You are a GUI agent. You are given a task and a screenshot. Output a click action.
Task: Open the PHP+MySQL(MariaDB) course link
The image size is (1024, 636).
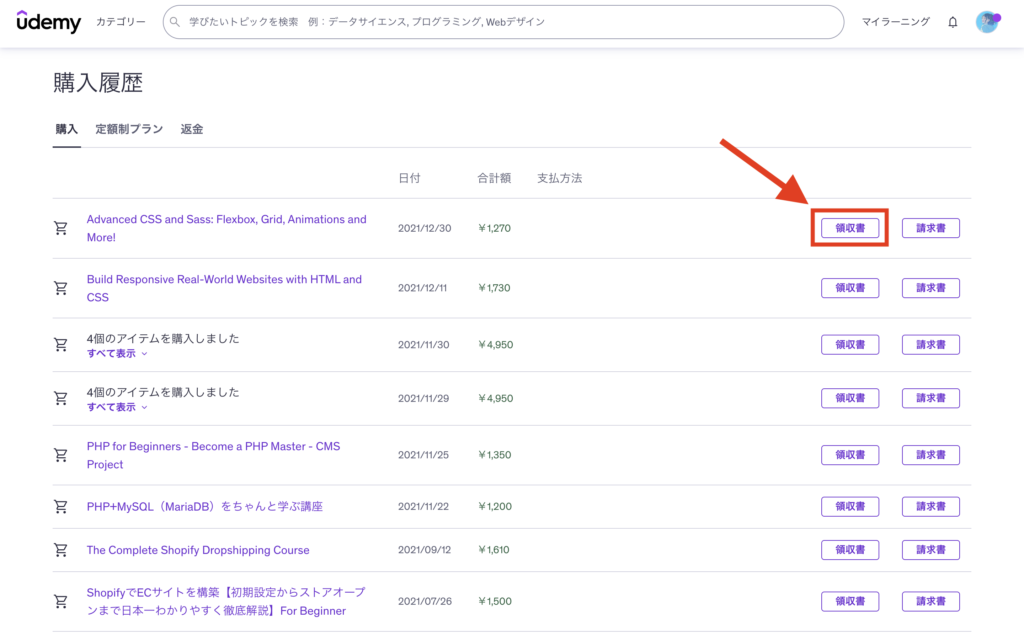click(204, 507)
